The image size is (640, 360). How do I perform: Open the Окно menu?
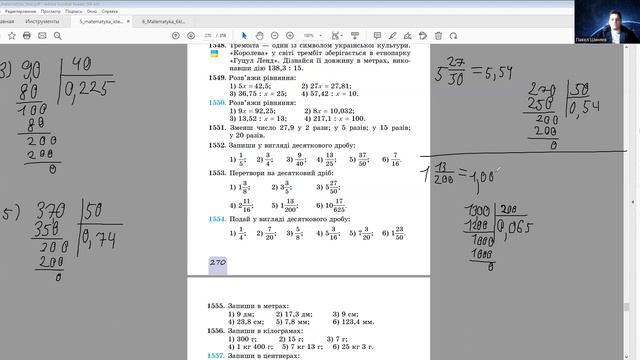(x=92, y=11)
